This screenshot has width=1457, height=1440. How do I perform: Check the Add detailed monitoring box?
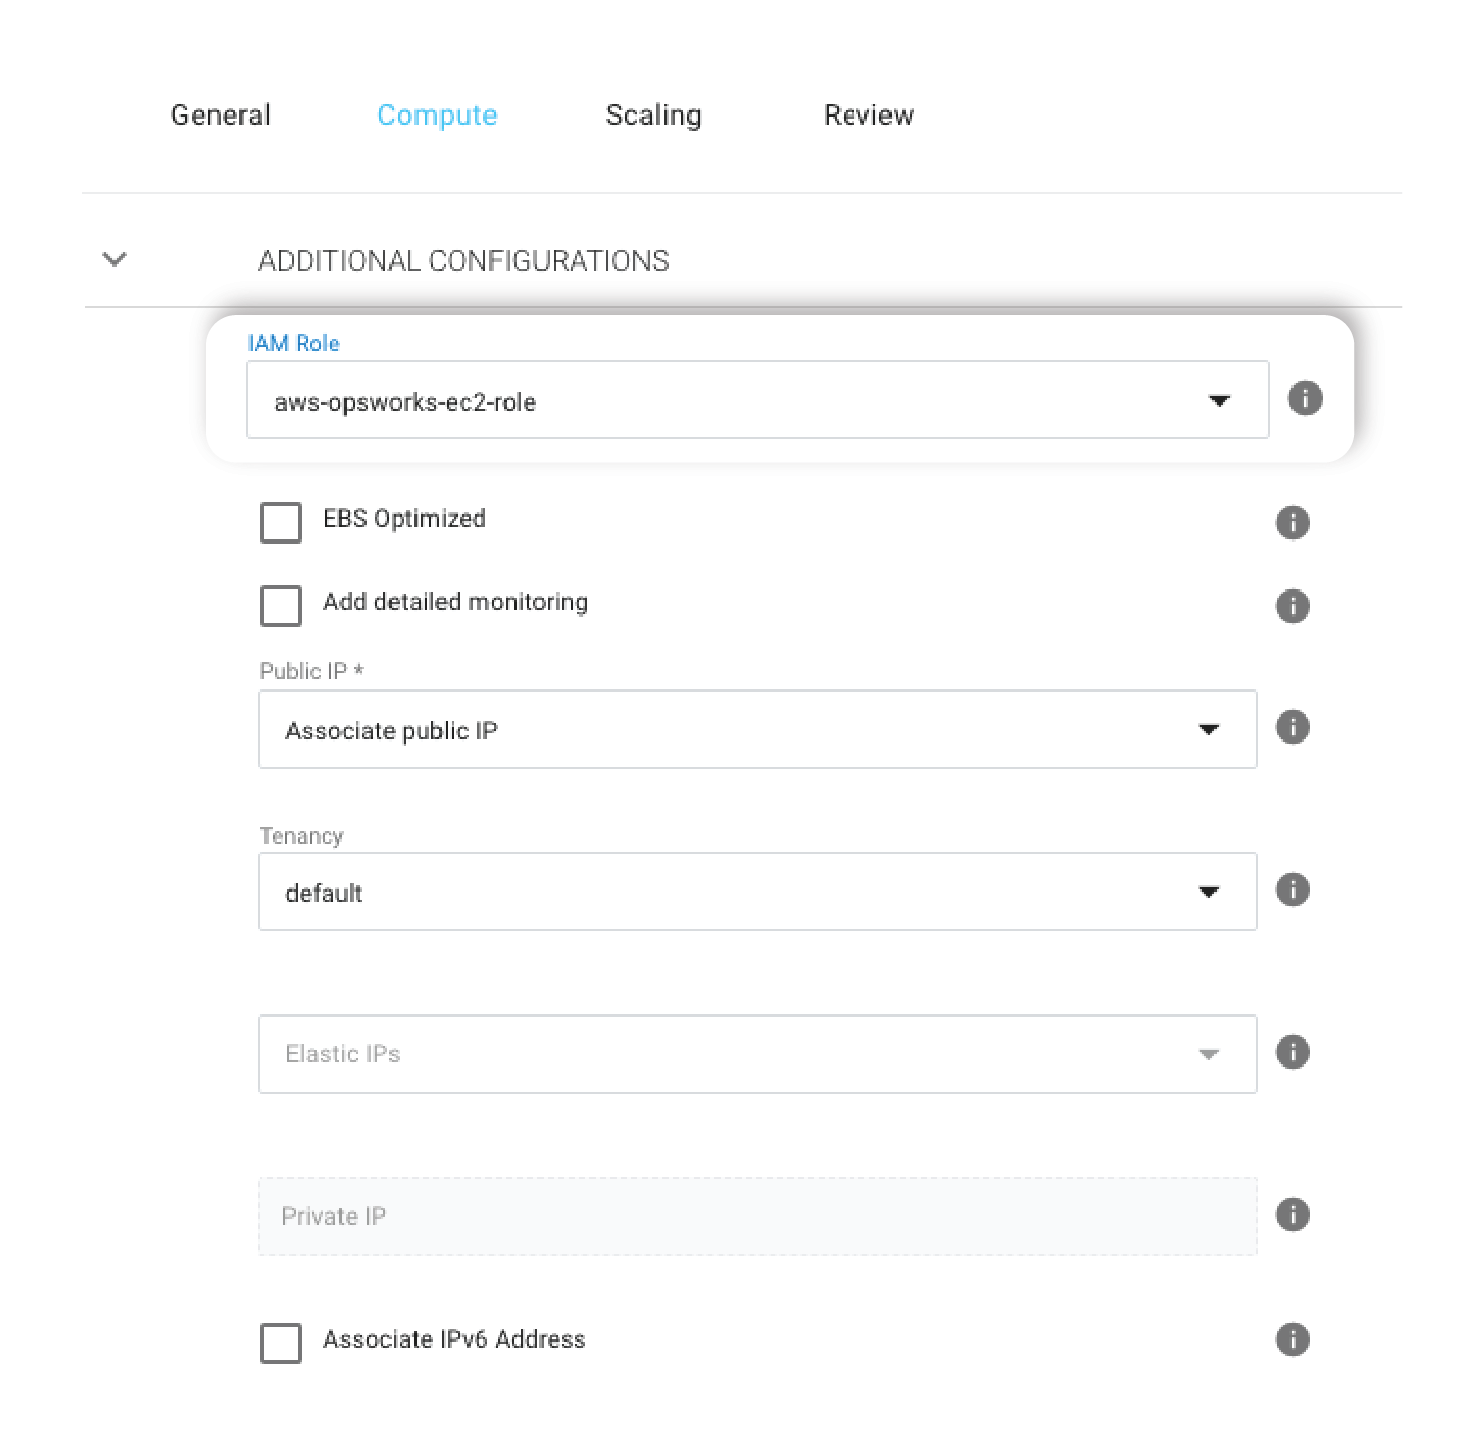click(x=281, y=606)
